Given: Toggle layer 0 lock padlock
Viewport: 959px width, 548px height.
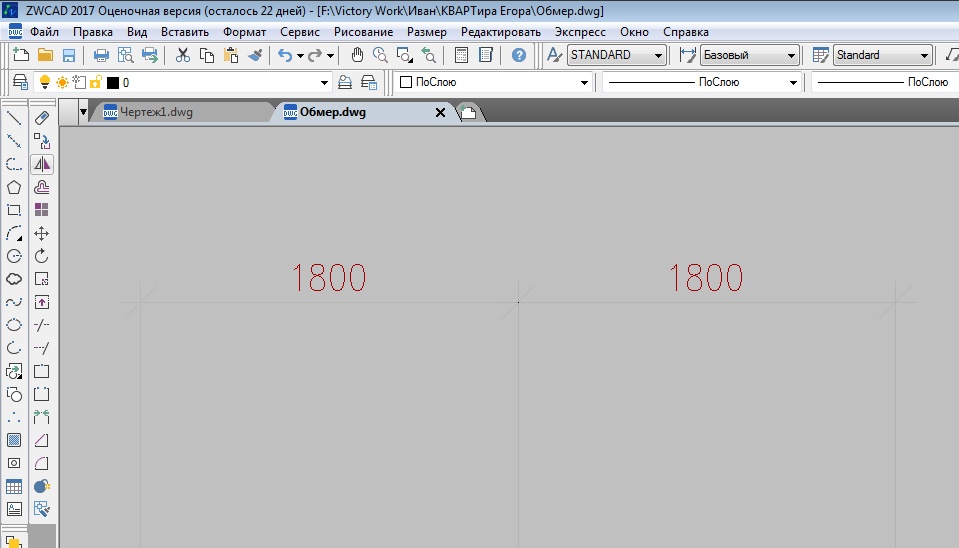Looking at the screenshot, I should [x=95, y=82].
